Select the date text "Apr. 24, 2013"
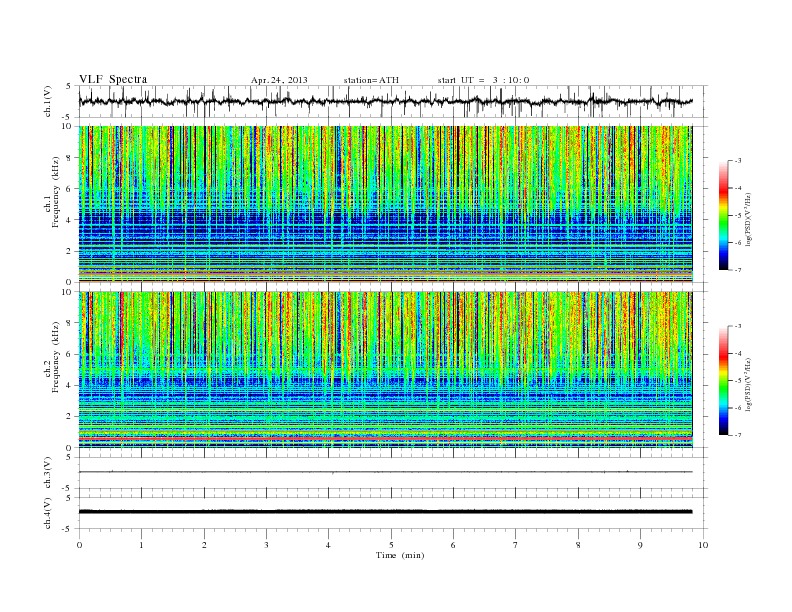792x612 pixels. click(x=279, y=80)
